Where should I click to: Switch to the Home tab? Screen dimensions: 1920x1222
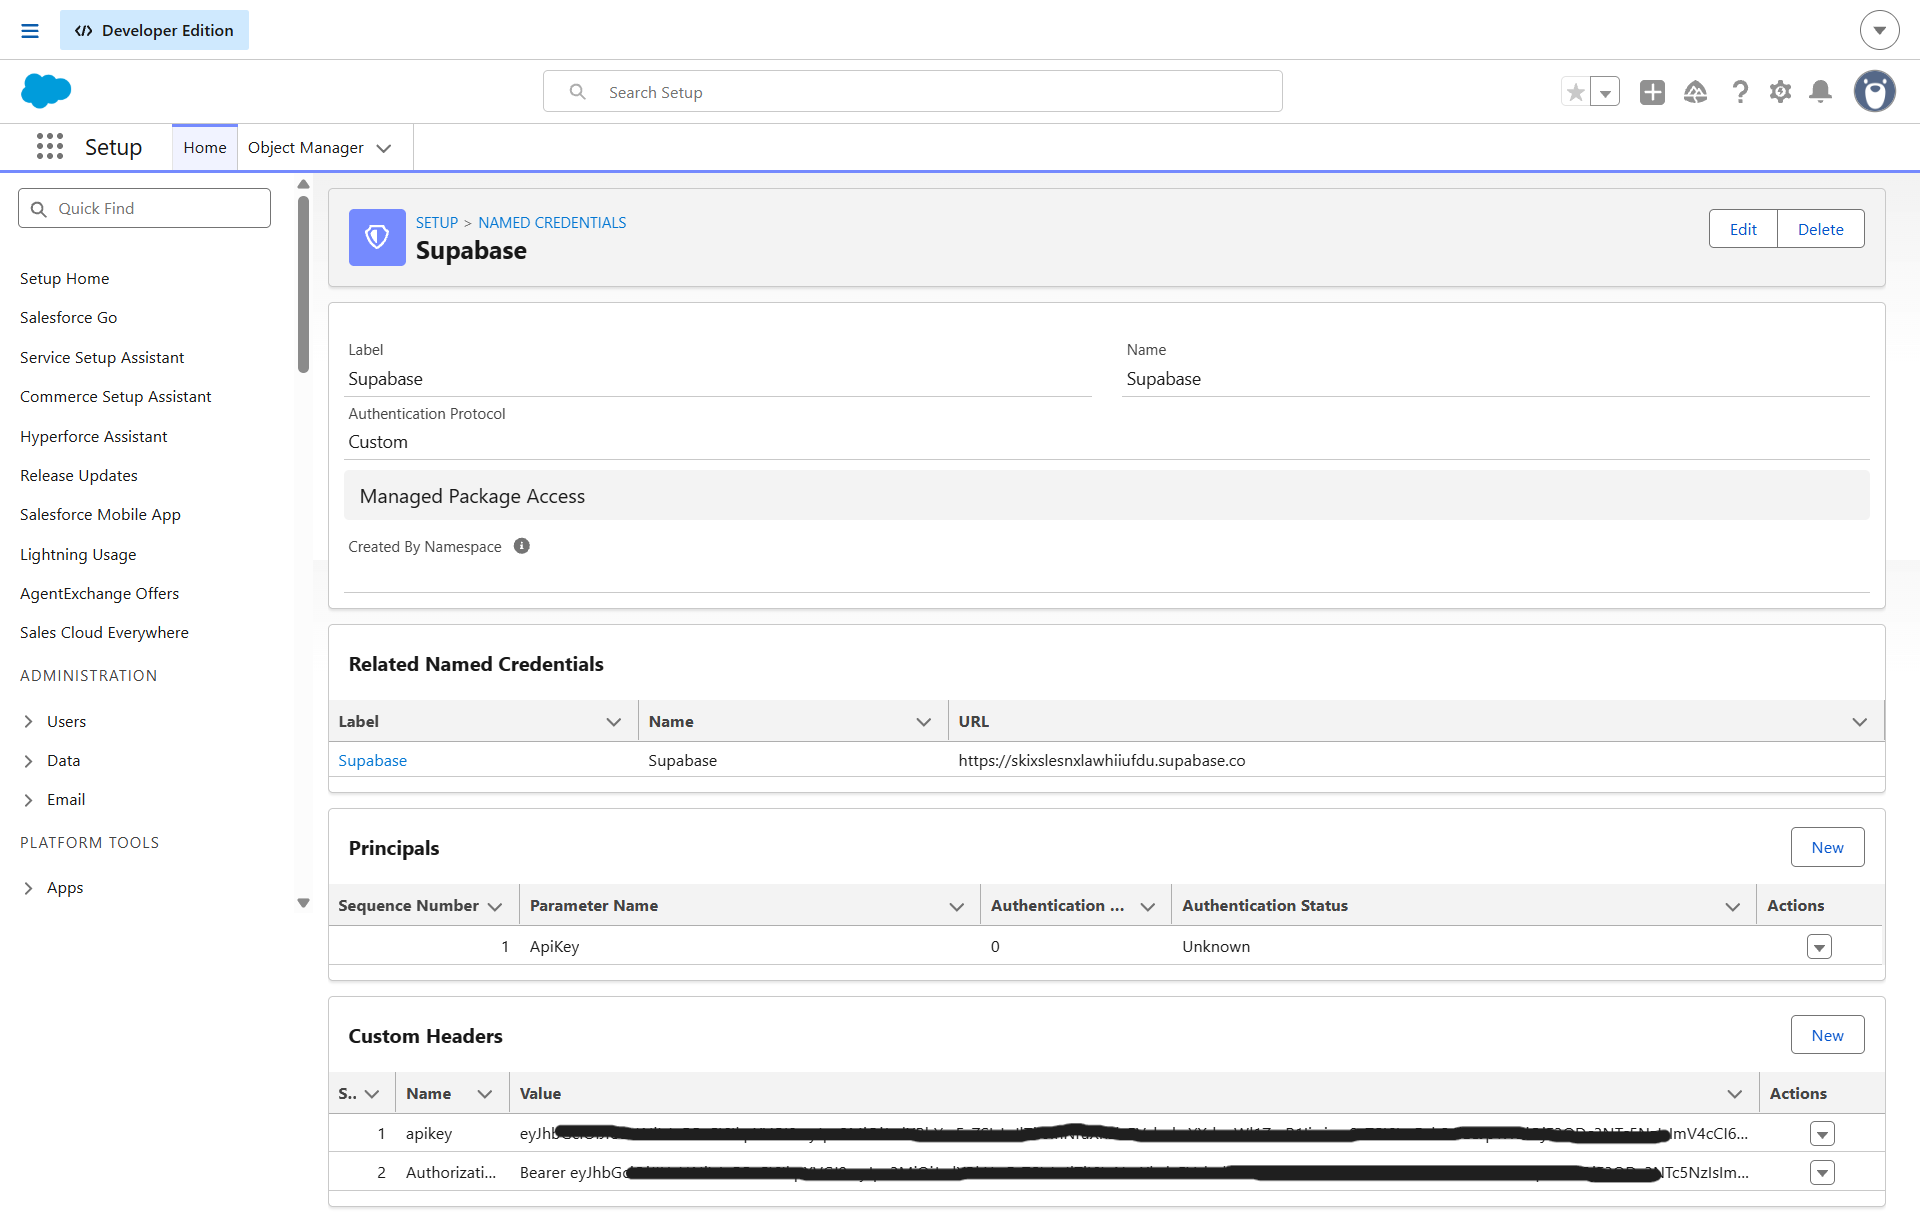(x=205, y=147)
